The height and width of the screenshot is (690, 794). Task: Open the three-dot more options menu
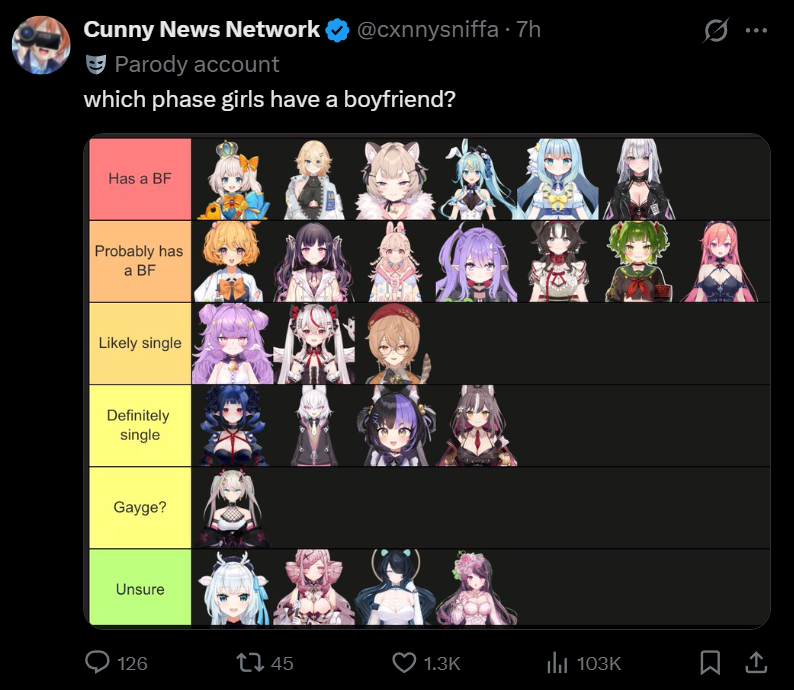pos(757,30)
